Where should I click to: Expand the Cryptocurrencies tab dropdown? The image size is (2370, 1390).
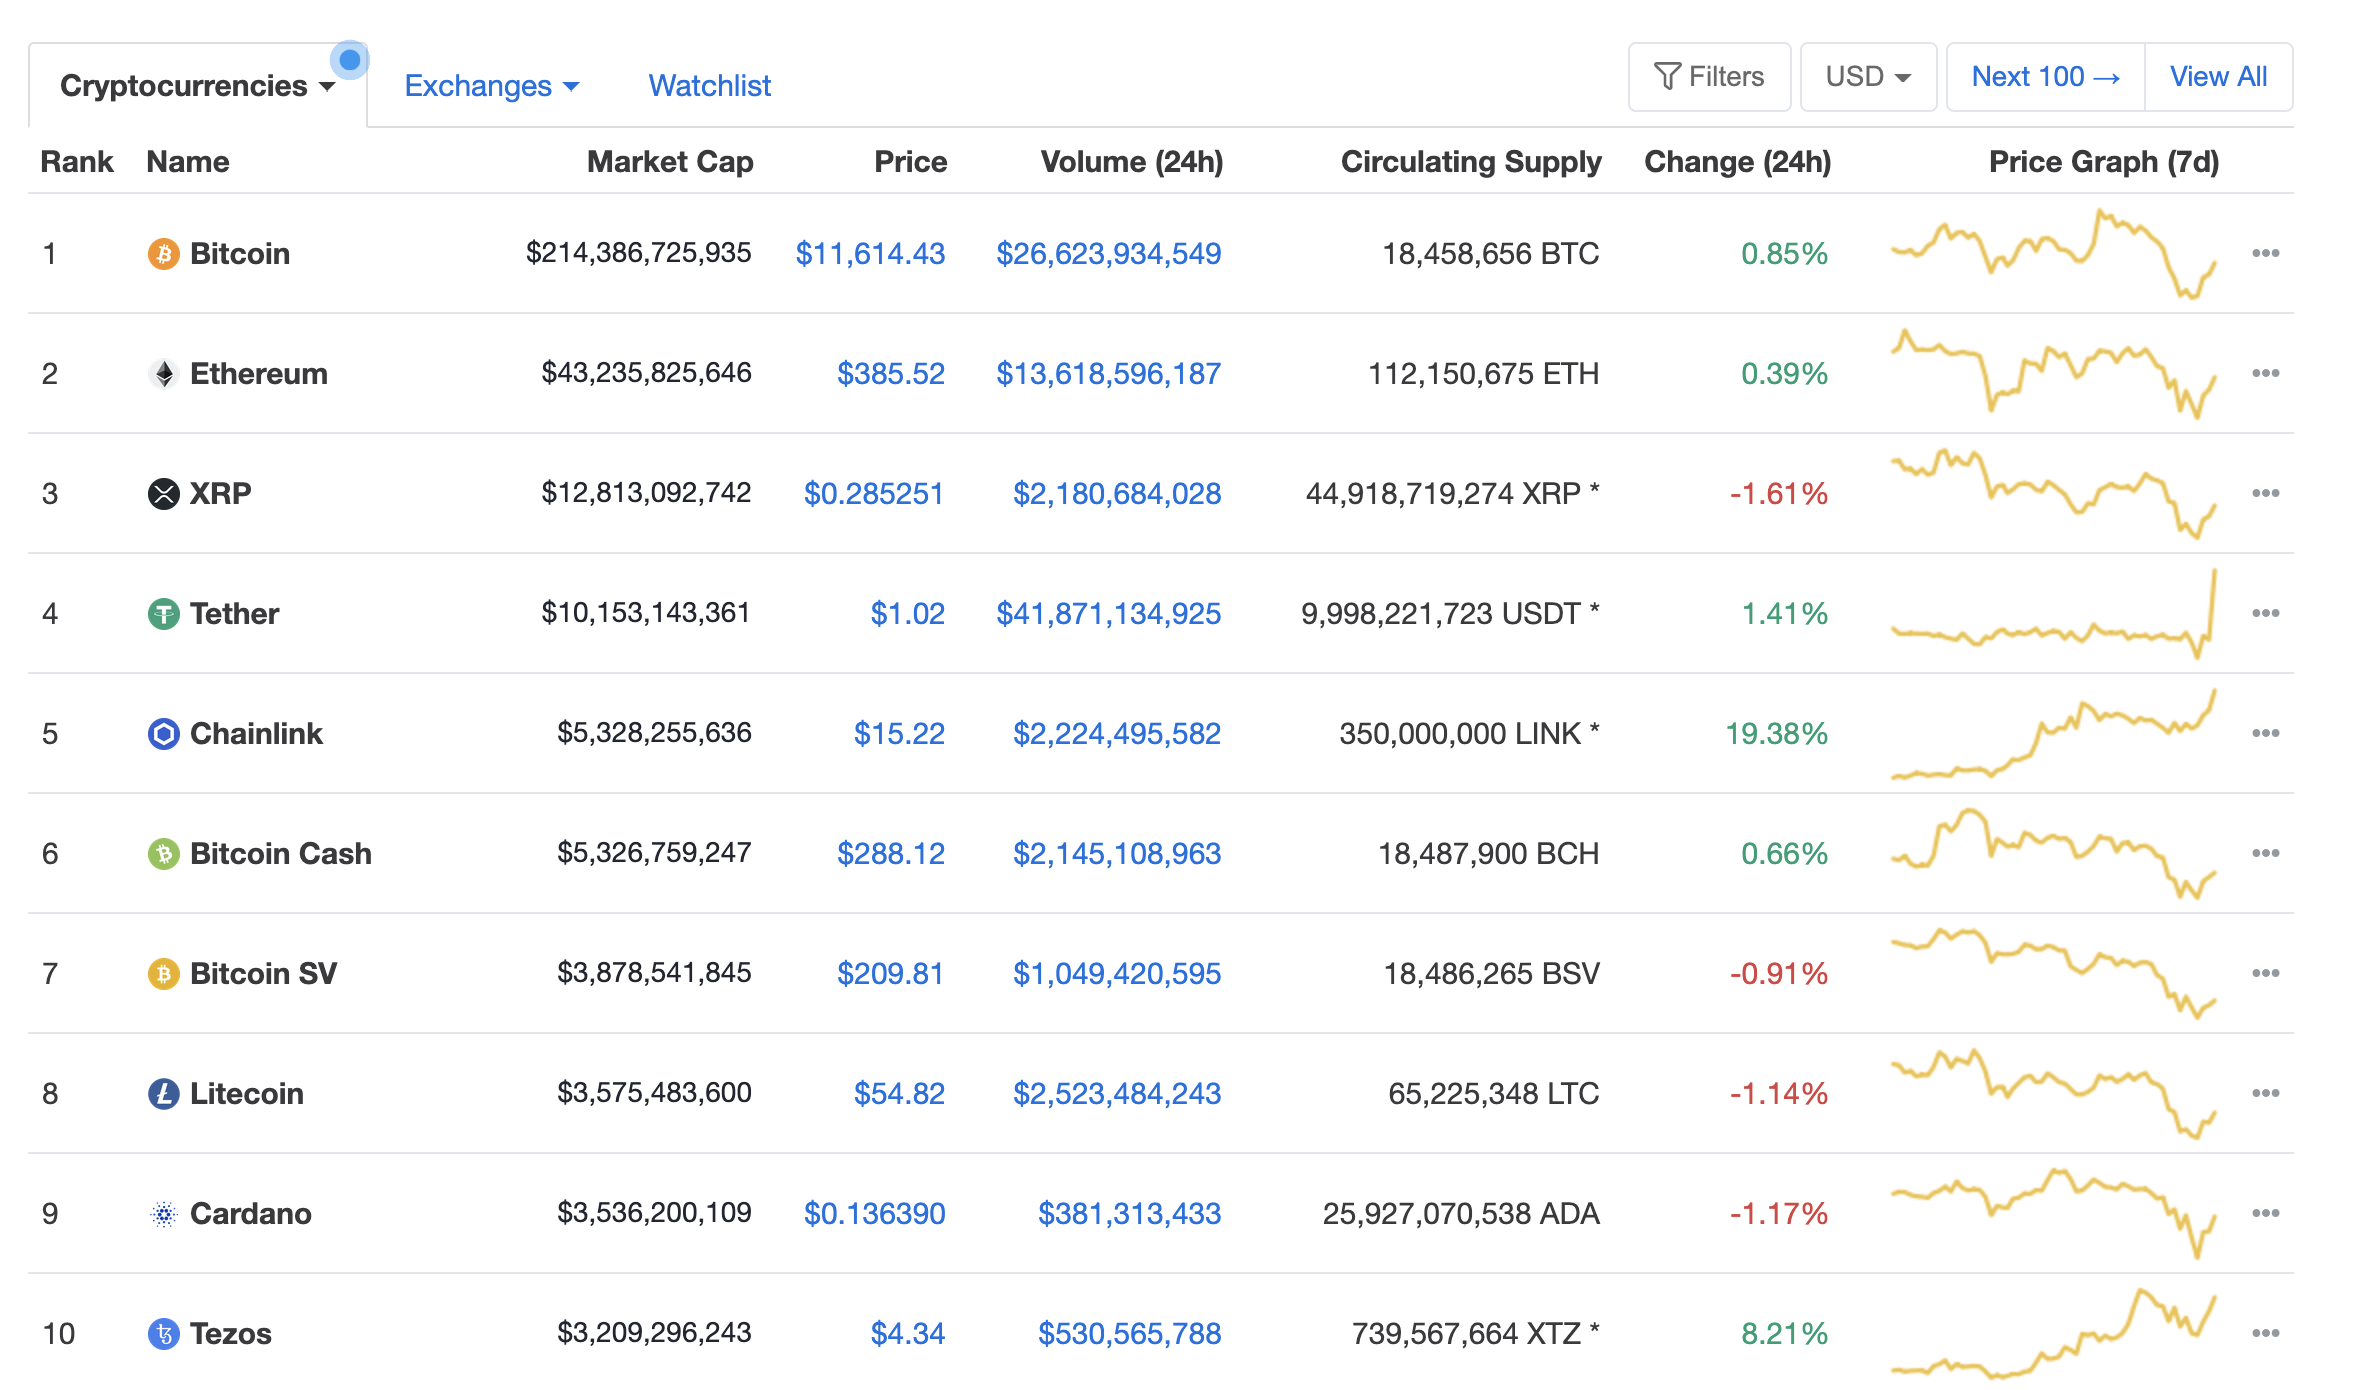pyautogui.click(x=197, y=86)
